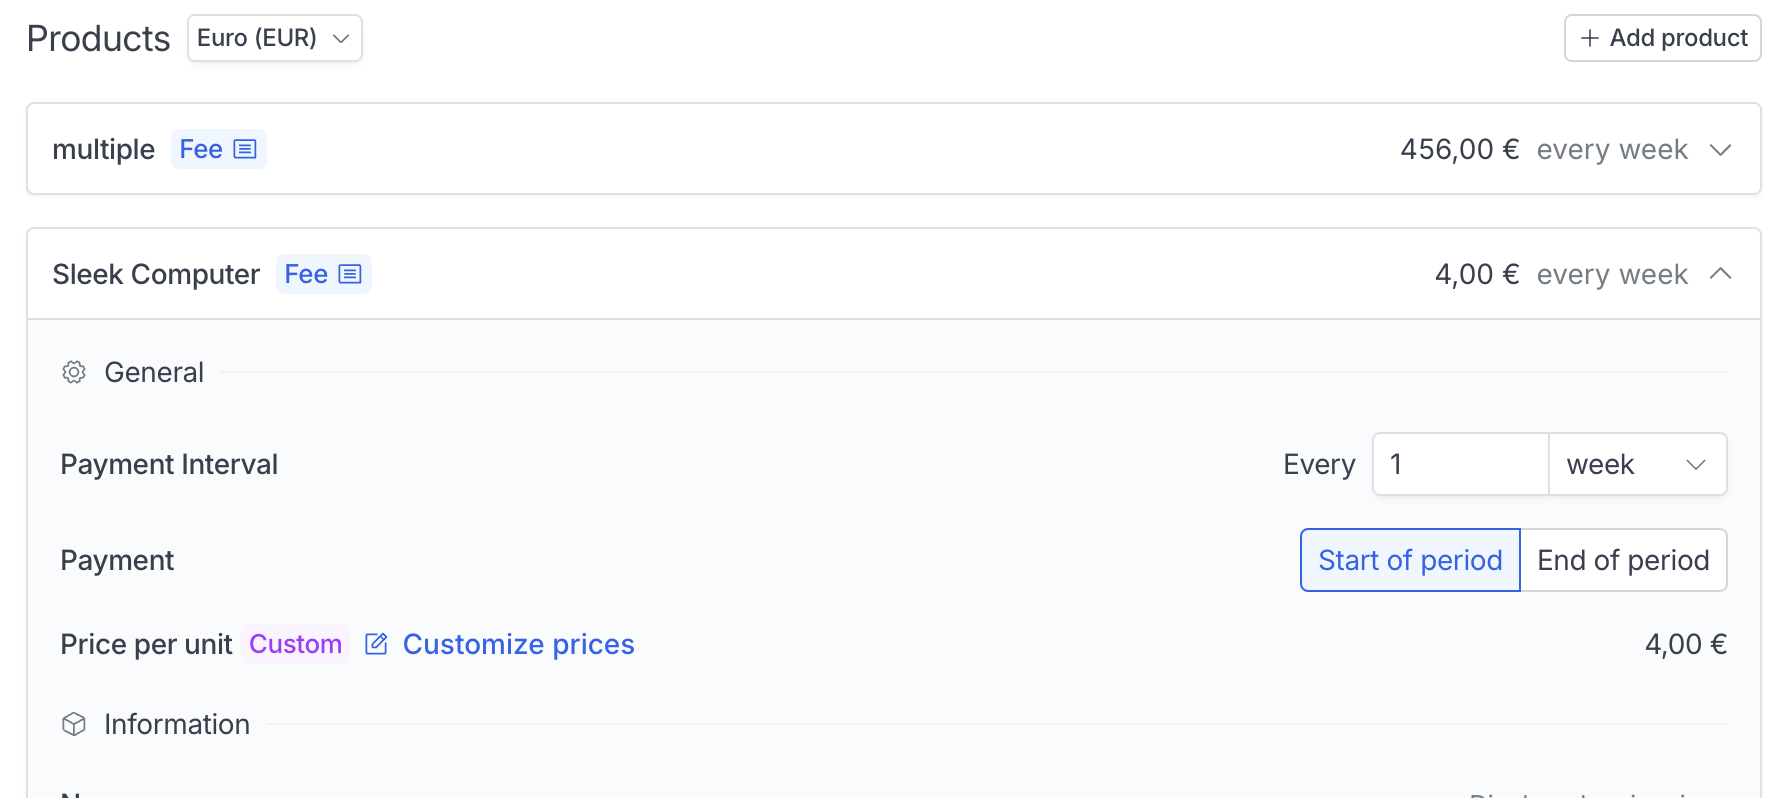Click the list icon in multiple's Fee badge

point(245,149)
